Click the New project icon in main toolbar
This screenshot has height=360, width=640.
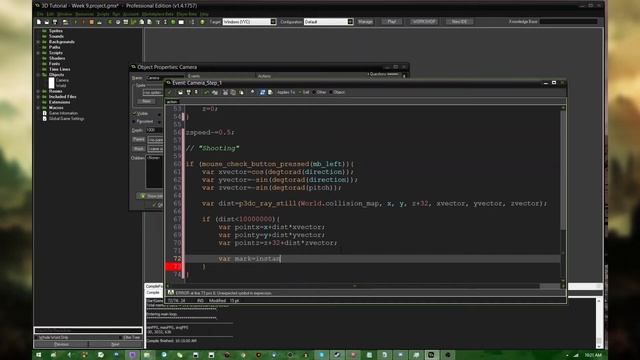click(x=39, y=22)
